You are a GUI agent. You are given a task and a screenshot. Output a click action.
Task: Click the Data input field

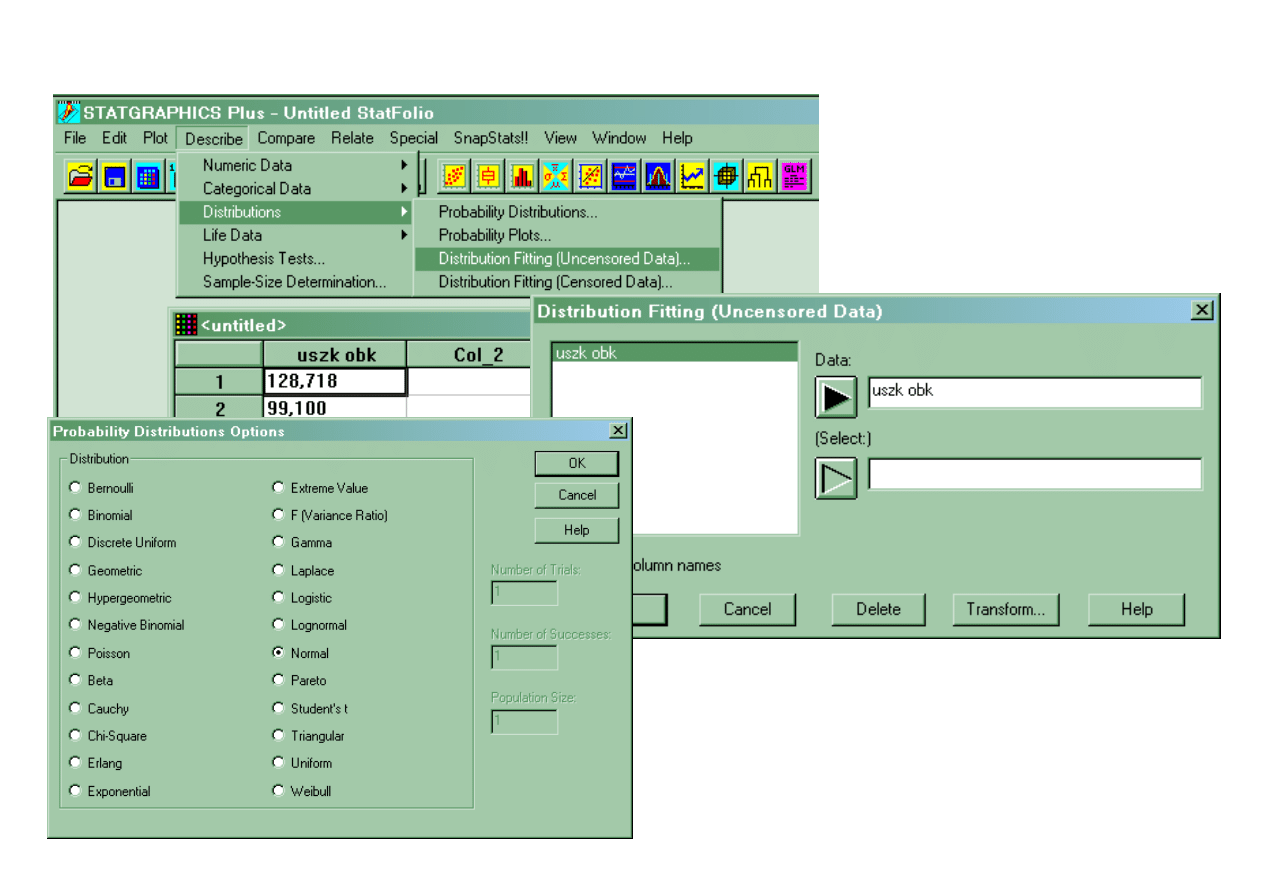(1035, 392)
